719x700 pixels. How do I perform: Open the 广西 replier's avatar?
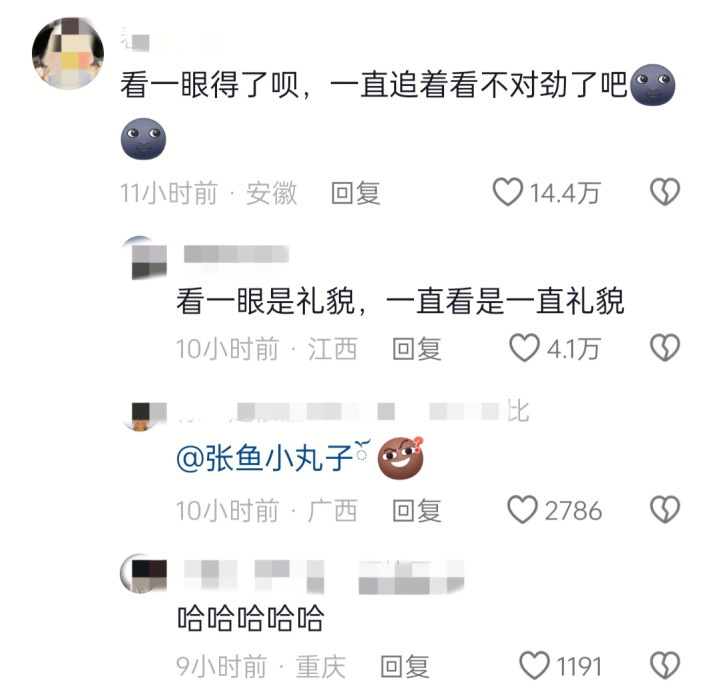(x=144, y=416)
